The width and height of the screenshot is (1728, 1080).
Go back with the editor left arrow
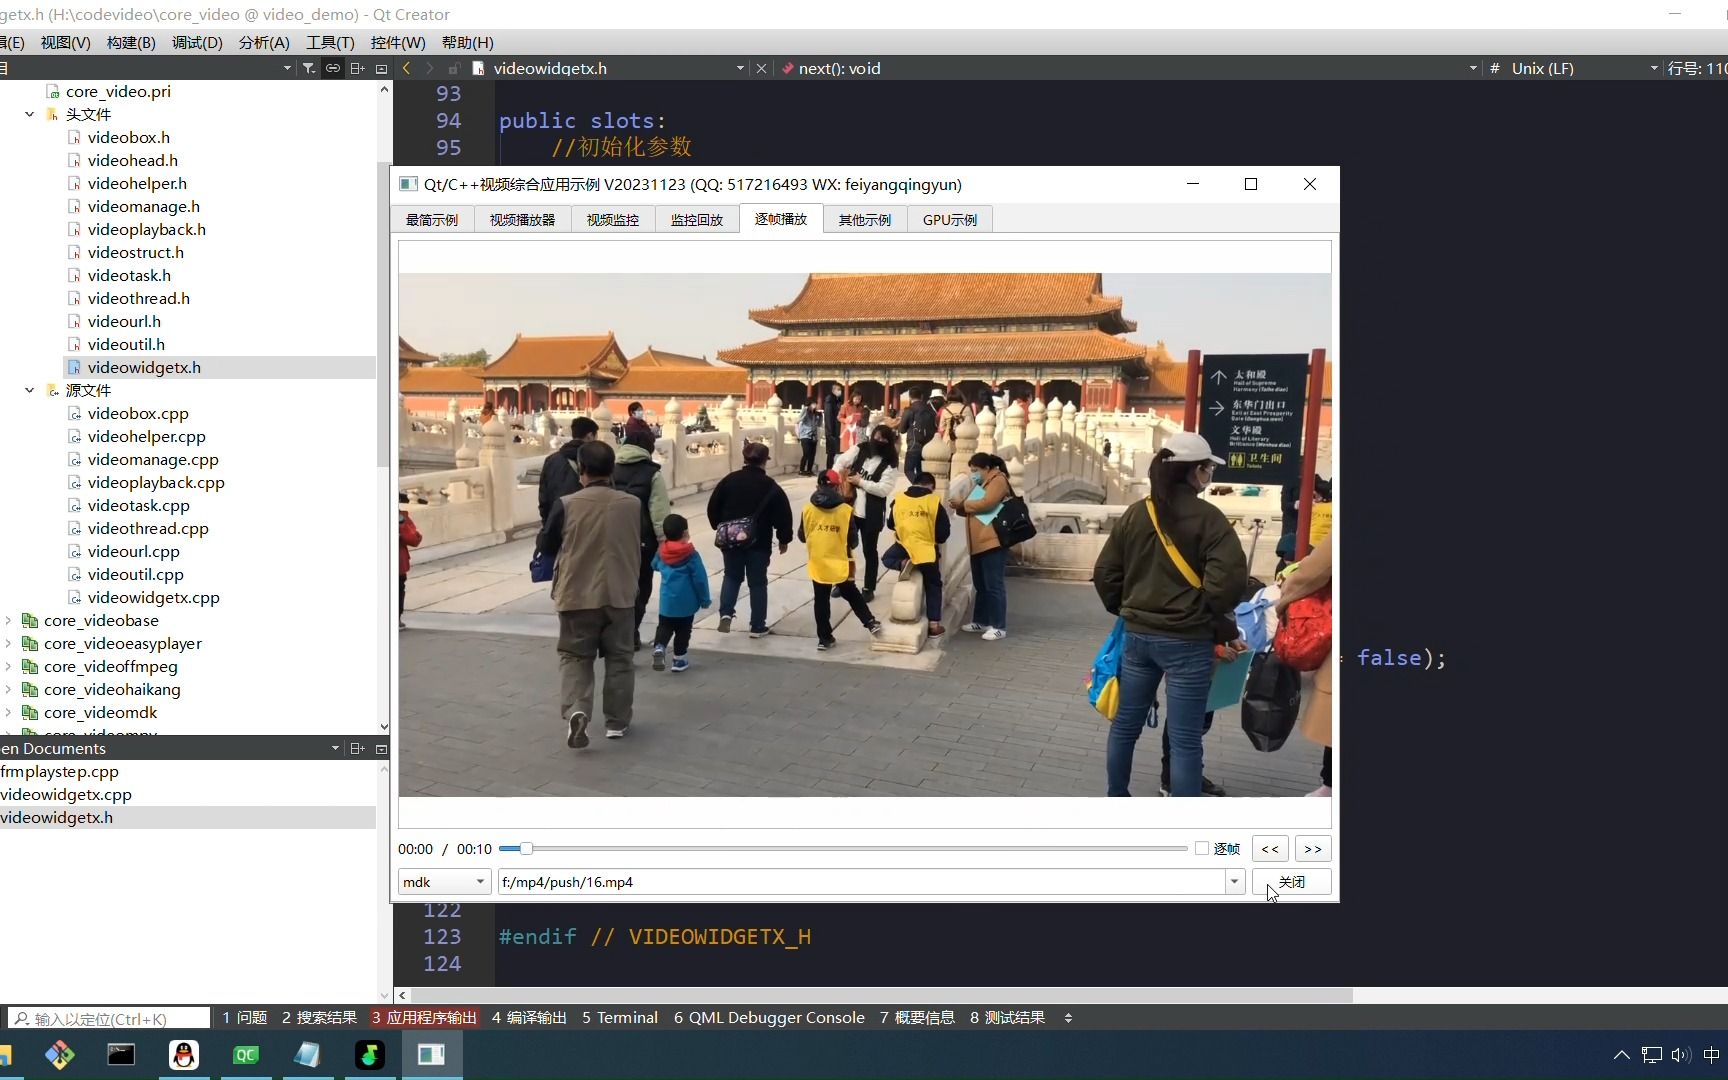click(x=406, y=68)
